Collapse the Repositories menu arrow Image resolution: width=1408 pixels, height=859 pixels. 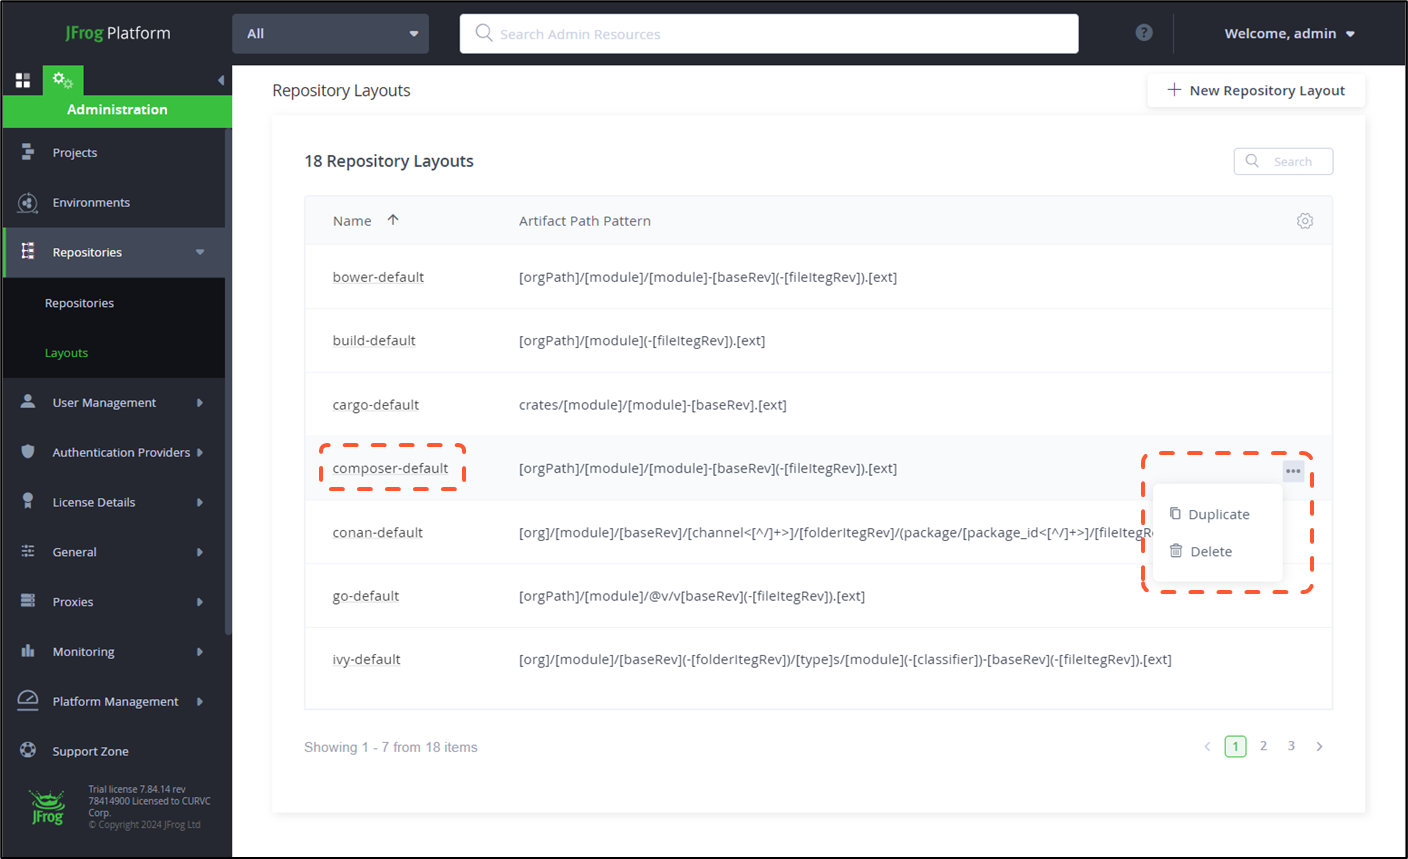(200, 252)
